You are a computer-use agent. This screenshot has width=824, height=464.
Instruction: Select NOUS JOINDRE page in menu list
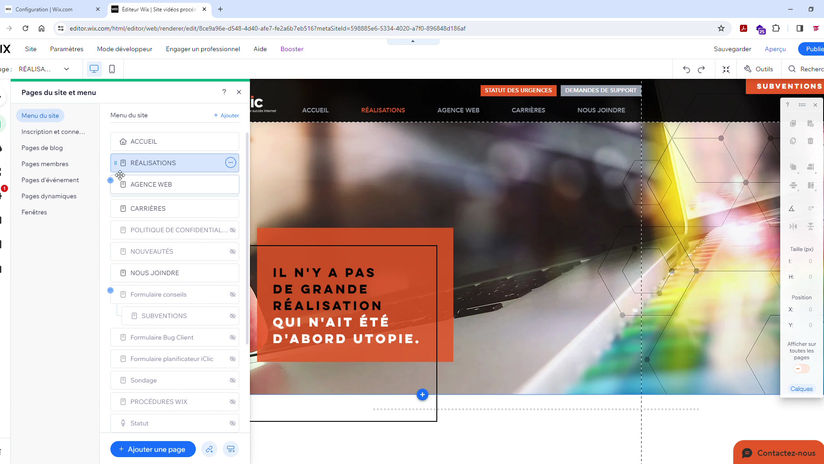tap(174, 273)
